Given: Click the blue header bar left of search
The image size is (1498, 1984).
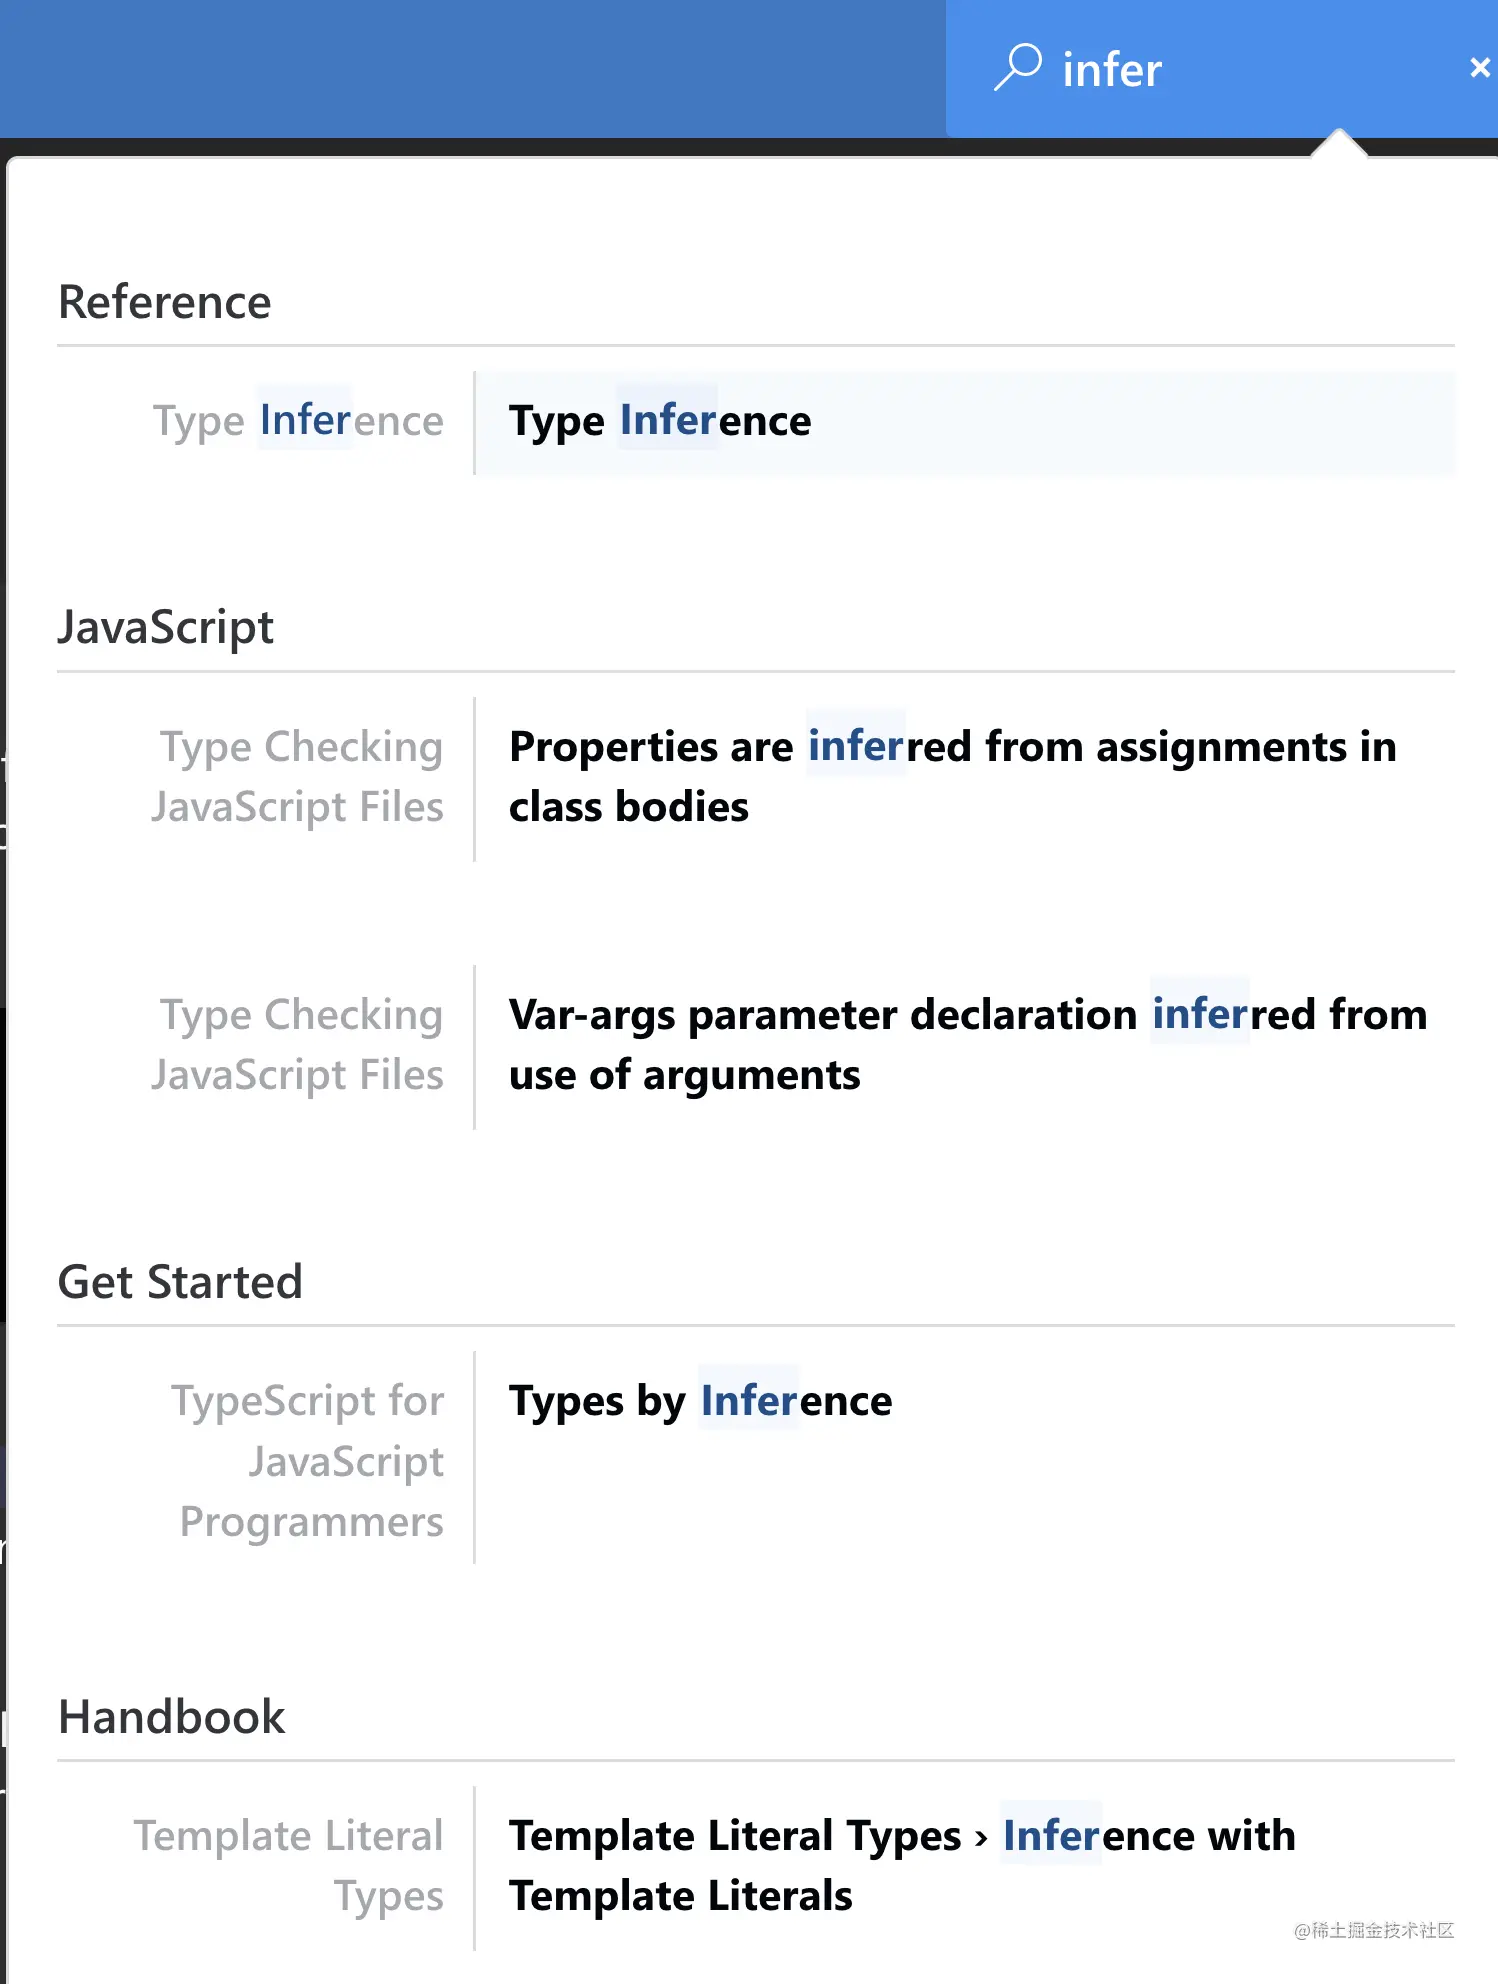Looking at the screenshot, I should (470, 68).
